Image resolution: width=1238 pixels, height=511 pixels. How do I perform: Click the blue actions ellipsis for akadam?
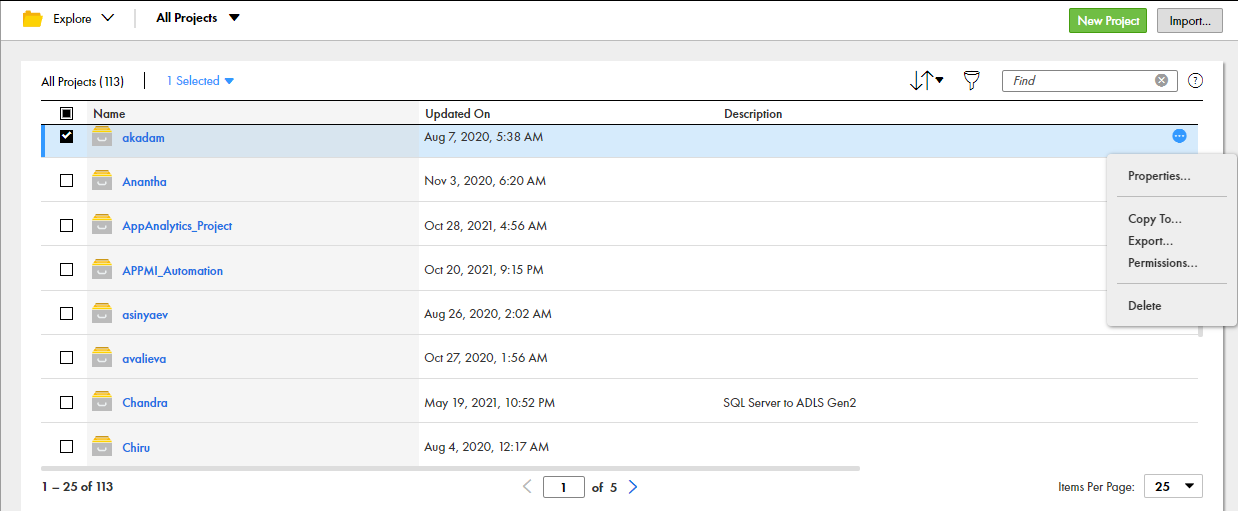(x=1179, y=136)
